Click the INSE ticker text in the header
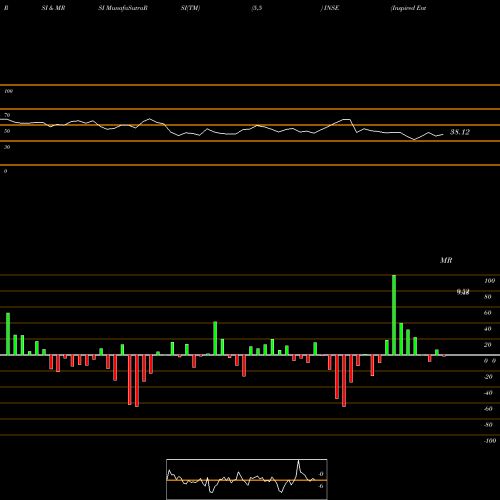The height and width of the screenshot is (500, 500). pyautogui.click(x=330, y=8)
